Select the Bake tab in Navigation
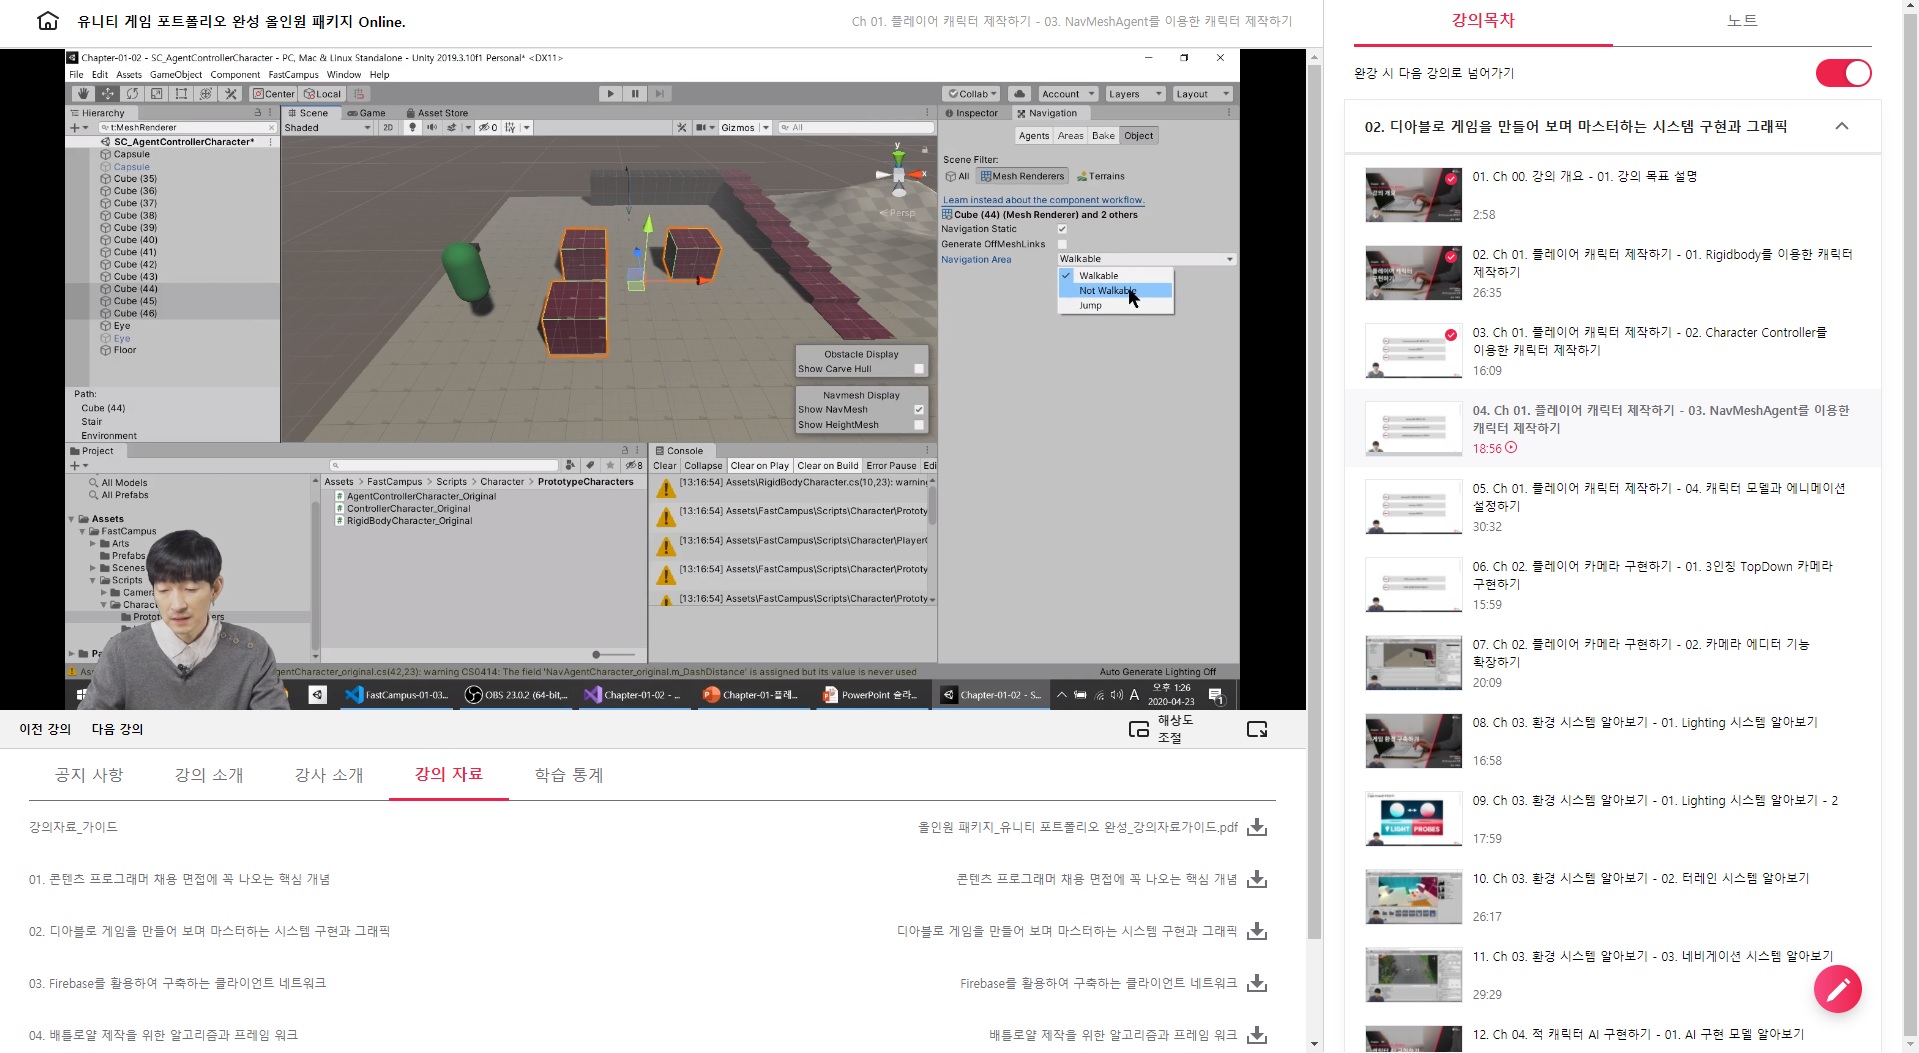Screen dimensions: 1919x1053 click(1103, 136)
